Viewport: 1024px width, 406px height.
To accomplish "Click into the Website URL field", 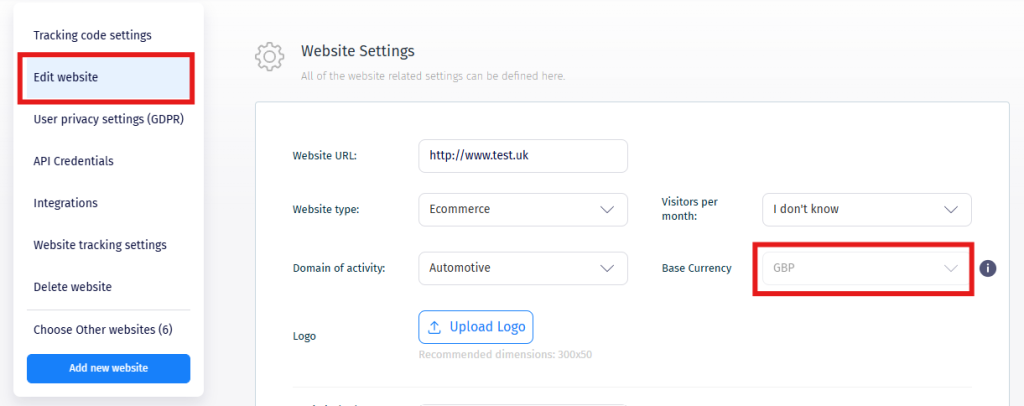I will (522, 156).
